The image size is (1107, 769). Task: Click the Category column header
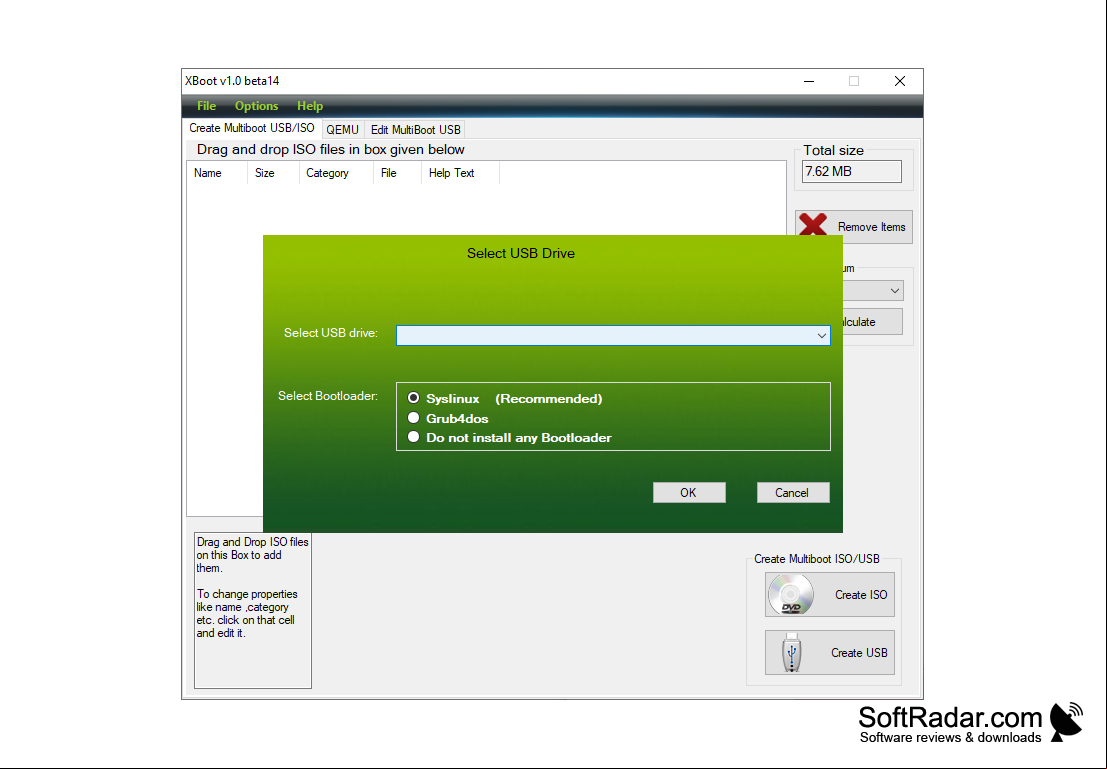[x=335, y=173]
